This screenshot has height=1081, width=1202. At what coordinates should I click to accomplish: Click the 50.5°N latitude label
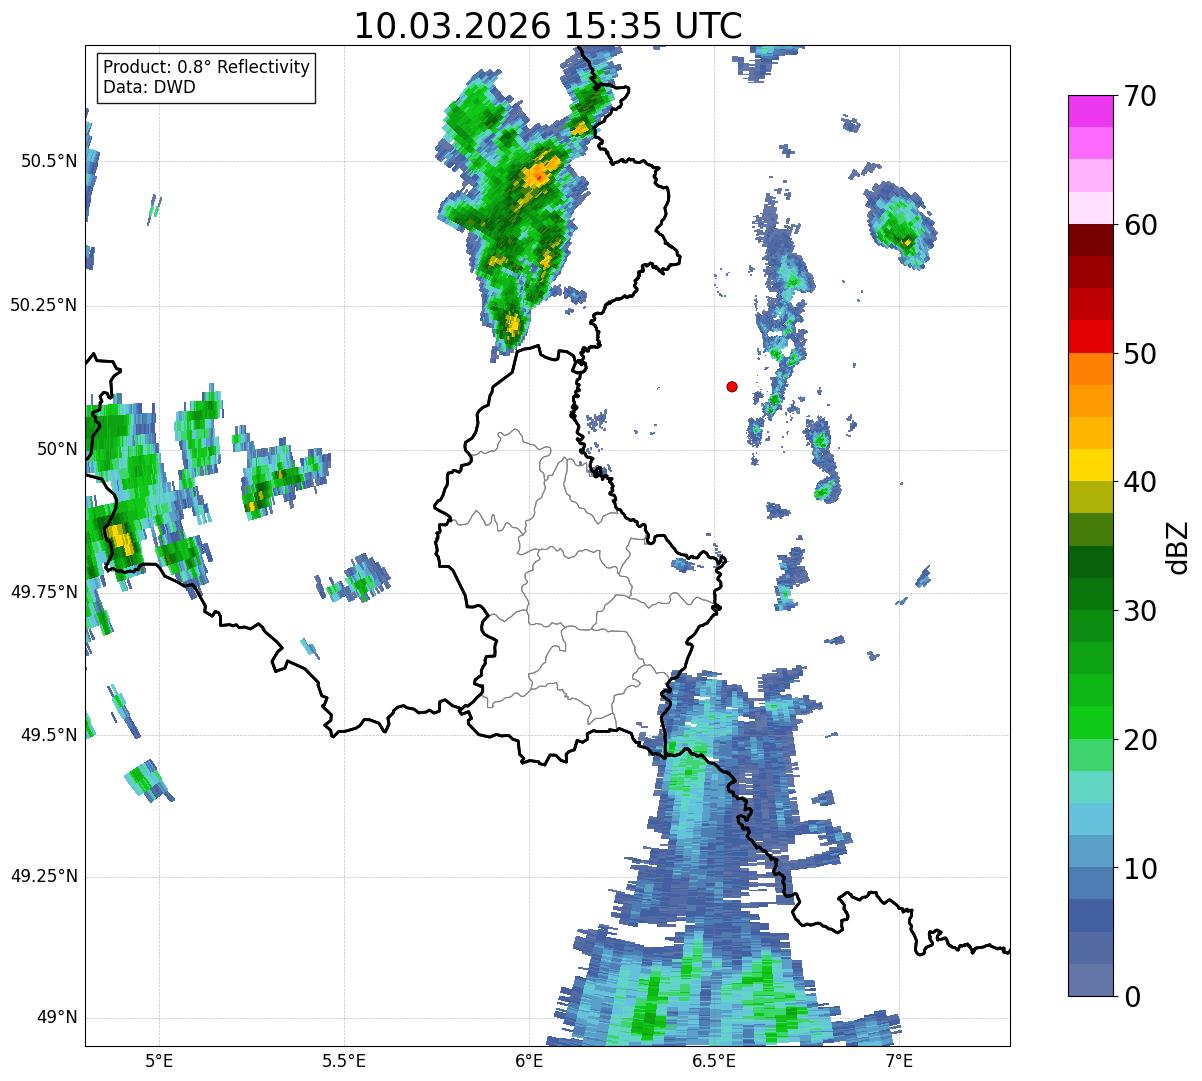(x=51, y=162)
